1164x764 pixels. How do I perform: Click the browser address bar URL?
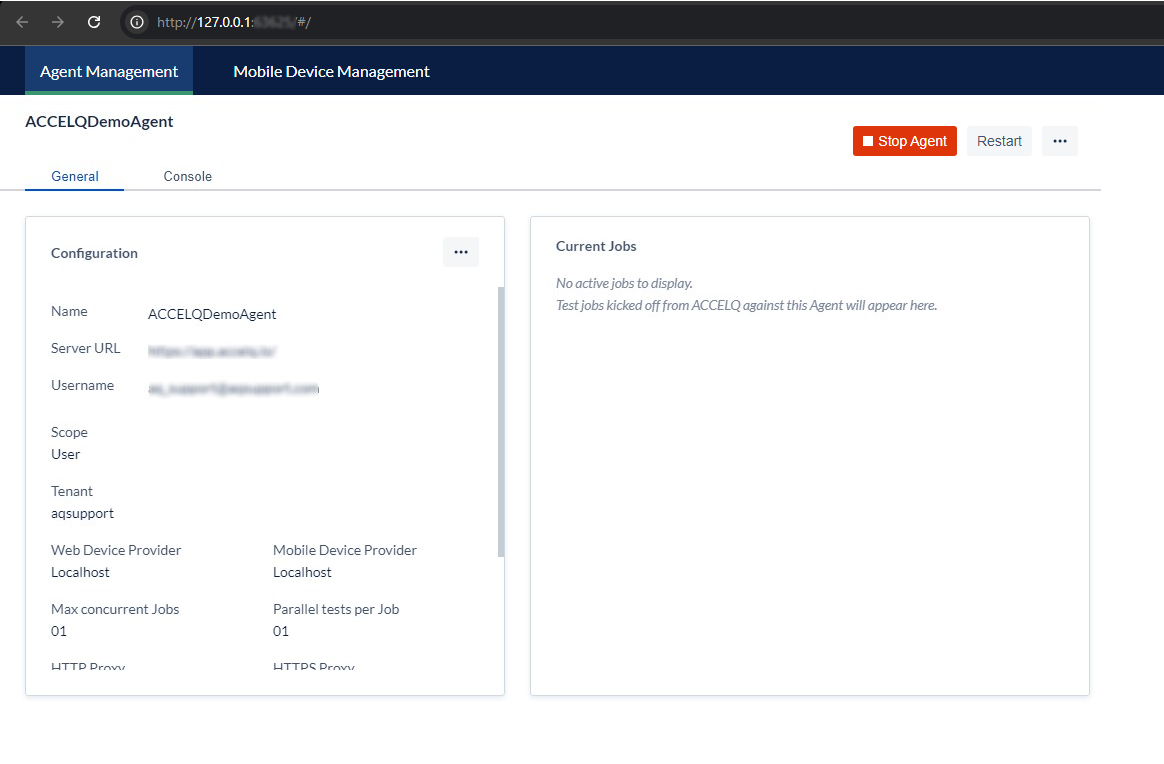tap(234, 22)
